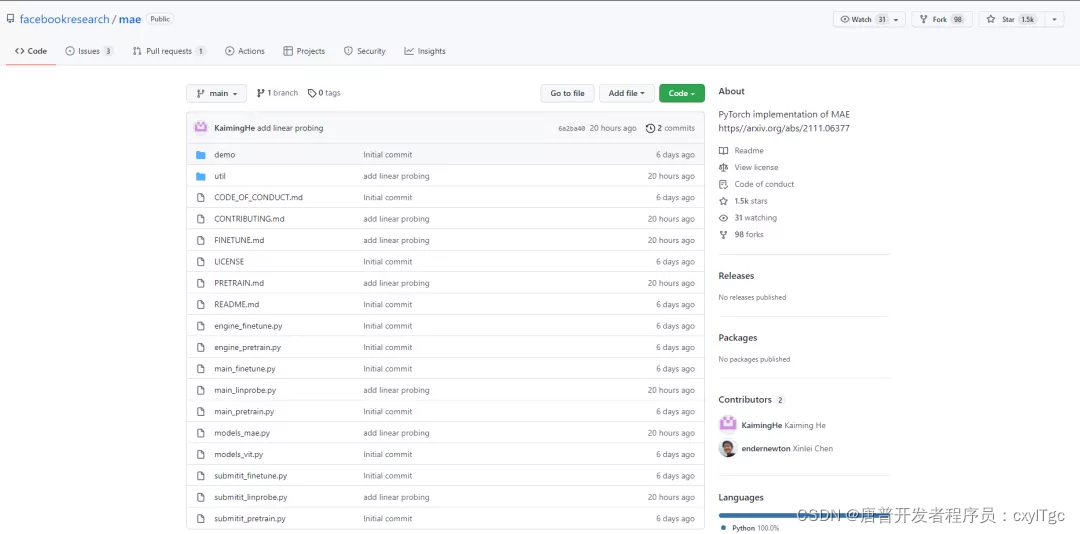This screenshot has width=1080, height=534.
Task: Open the demo folder icon
Action: coord(200,154)
